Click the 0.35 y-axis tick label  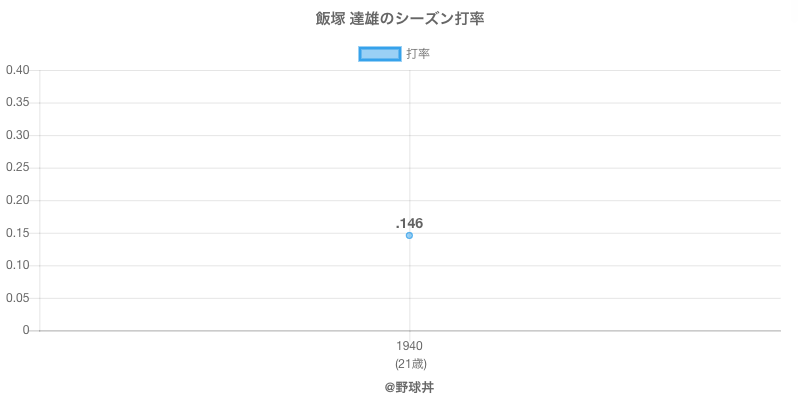17,103
